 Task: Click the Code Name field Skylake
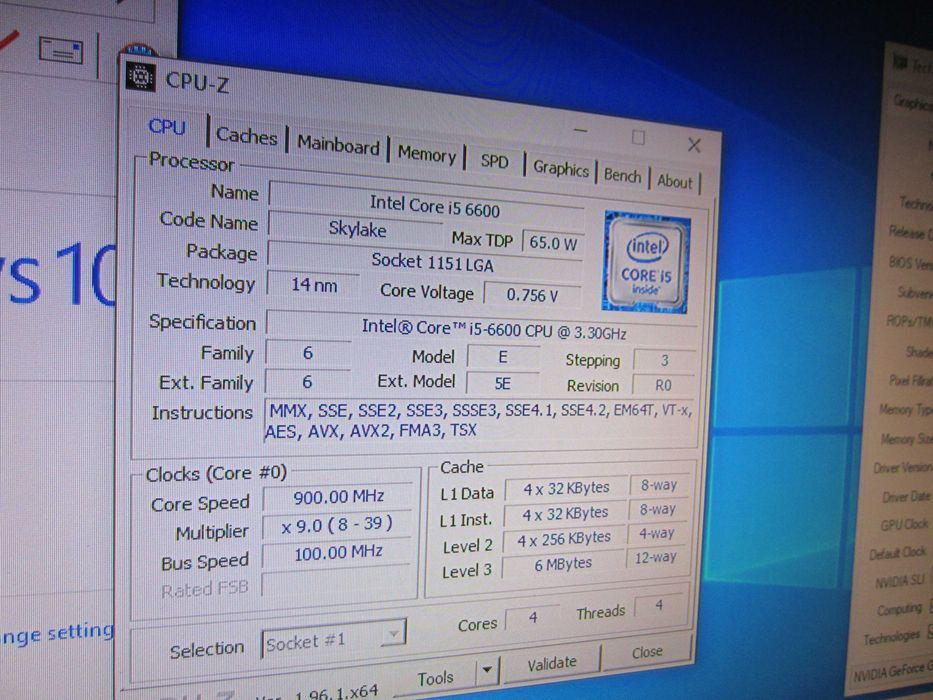[x=356, y=229]
